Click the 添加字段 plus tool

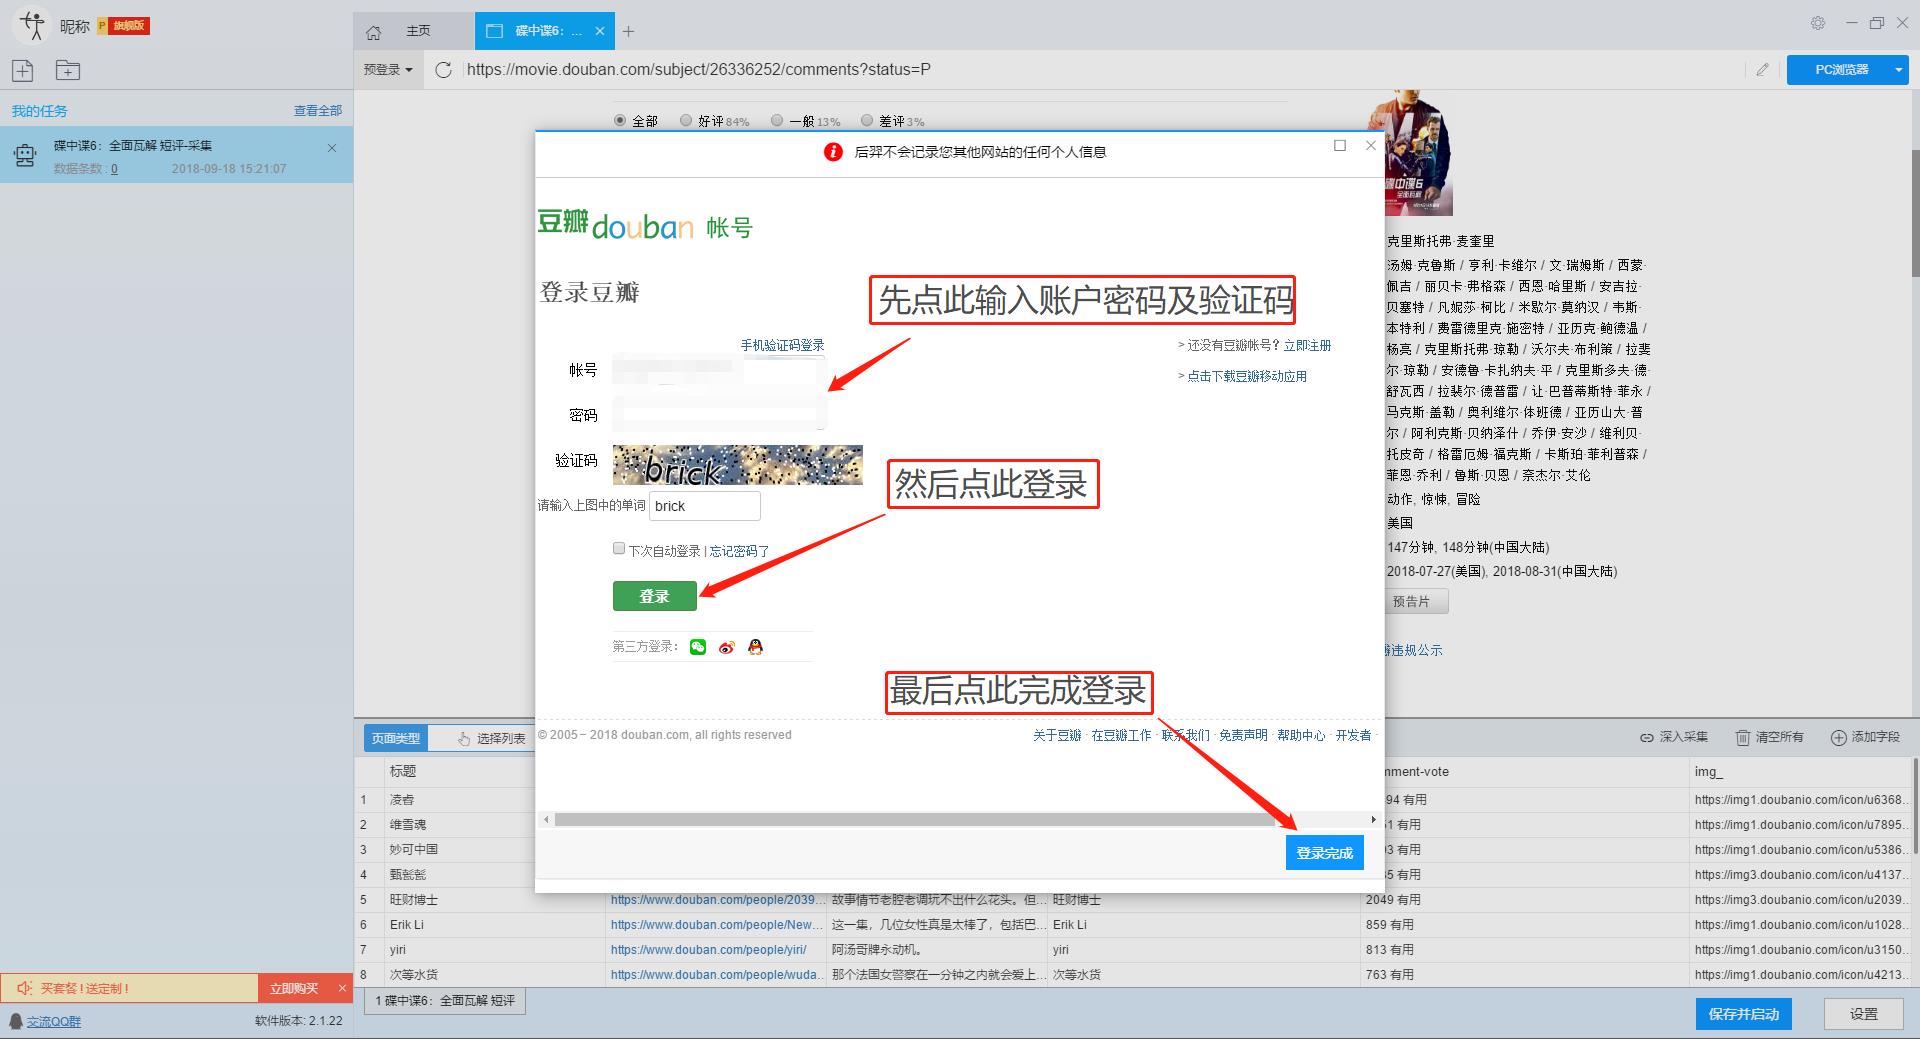[x=1865, y=737]
